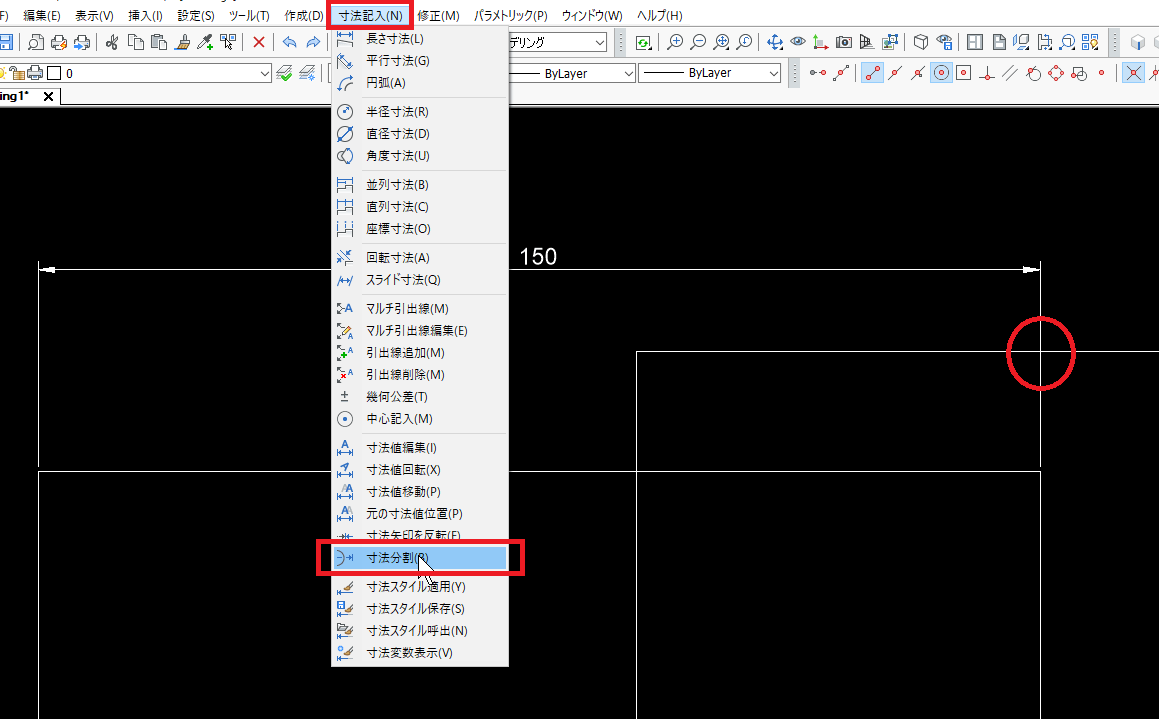This screenshot has width=1159, height=719.
Task: Toggle center object snap
Action: pyautogui.click(x=941, y=73)
